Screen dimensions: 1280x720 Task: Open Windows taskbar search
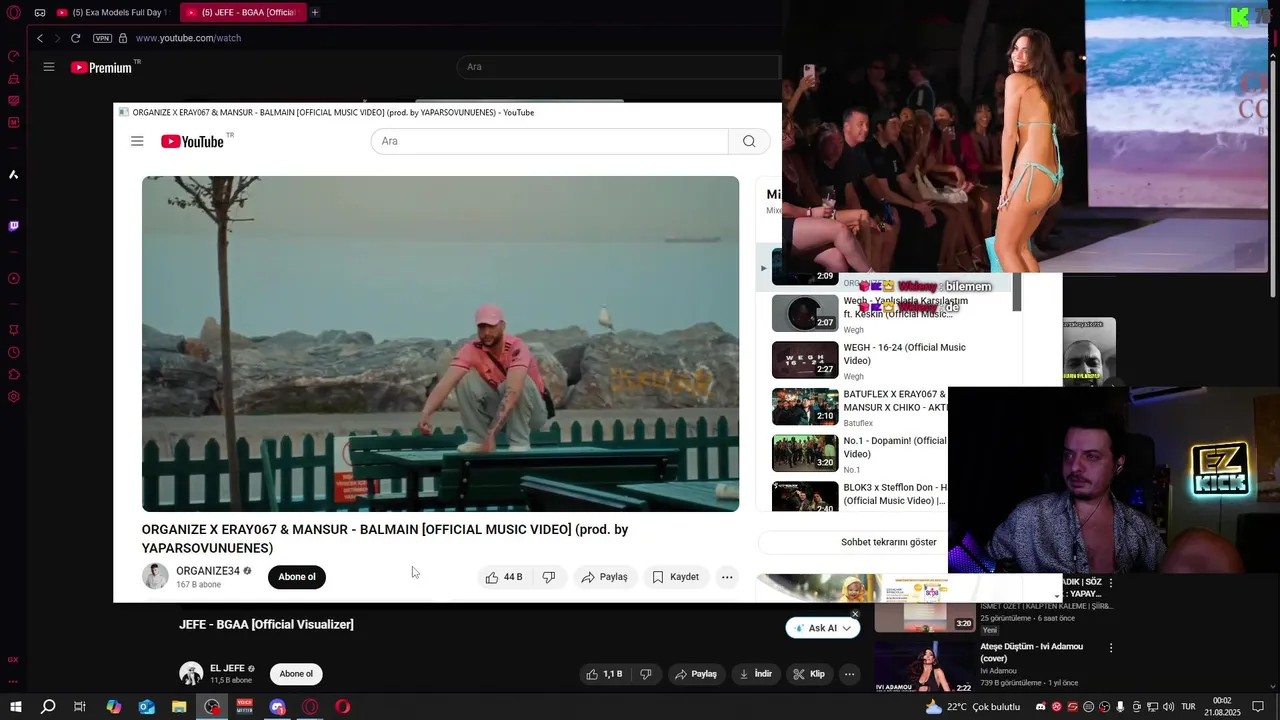tap(47, 707)
